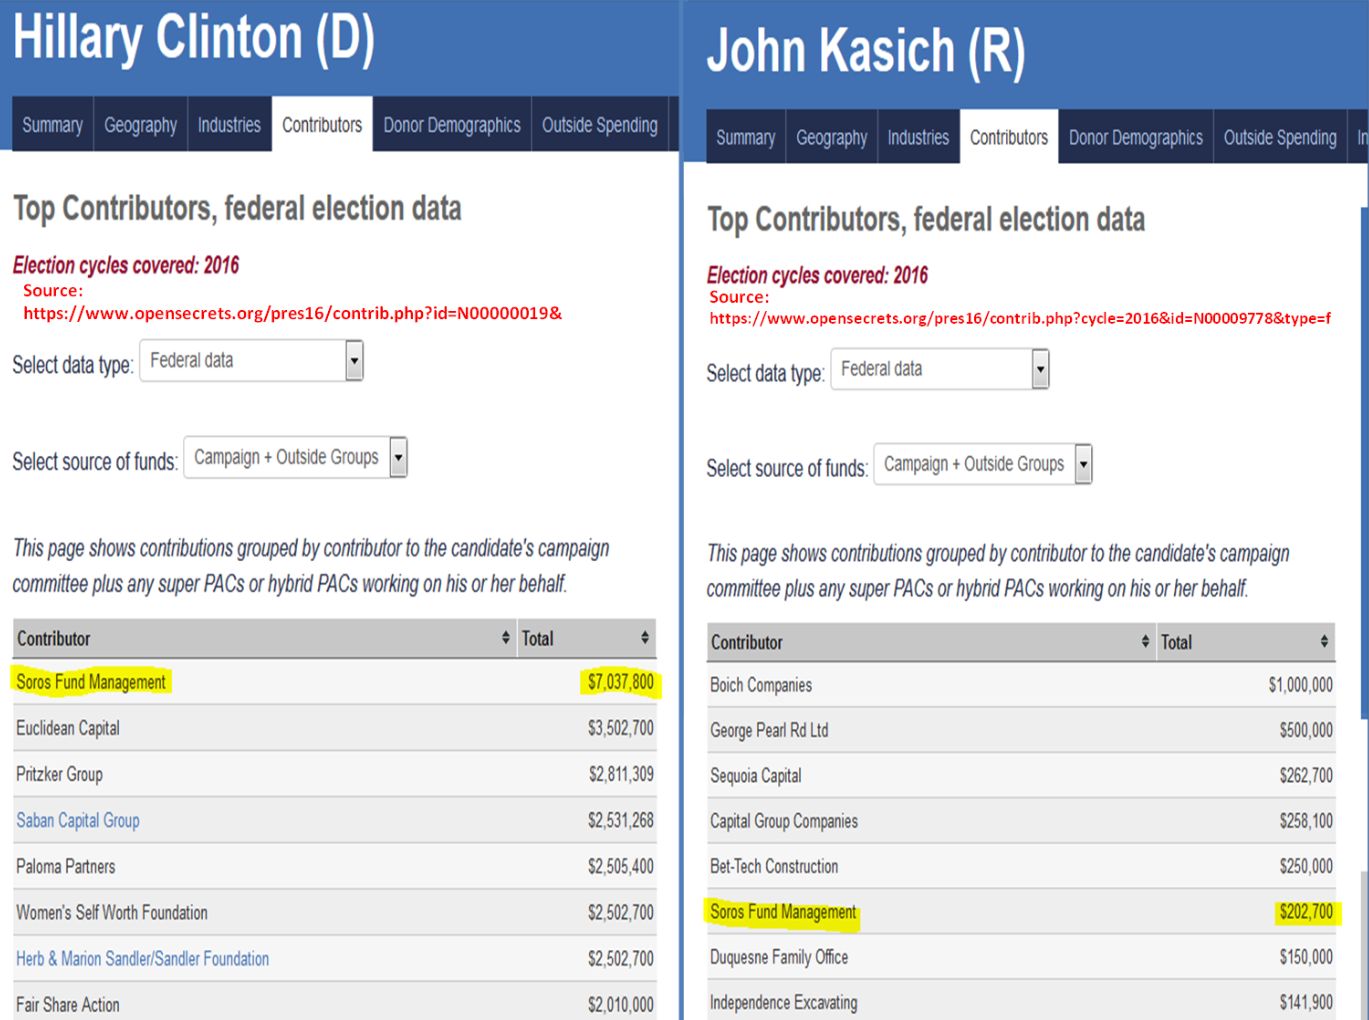
Task: Open Clinton's Campaign + Outside Groups dropdown
Action: click(296, 457)
